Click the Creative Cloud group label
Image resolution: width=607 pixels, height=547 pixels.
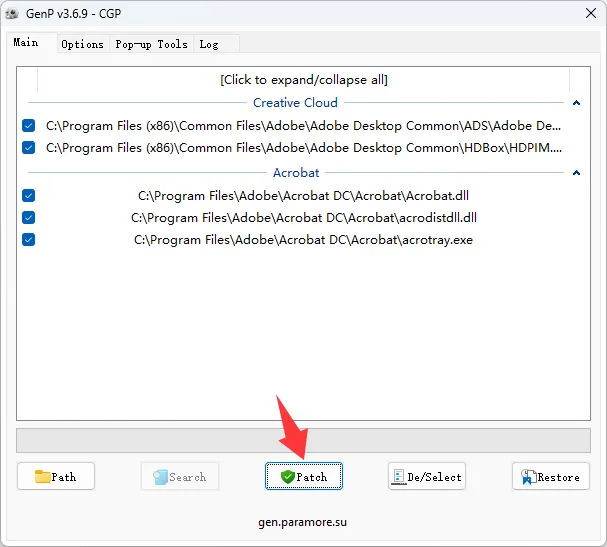[x=295, y=103]
